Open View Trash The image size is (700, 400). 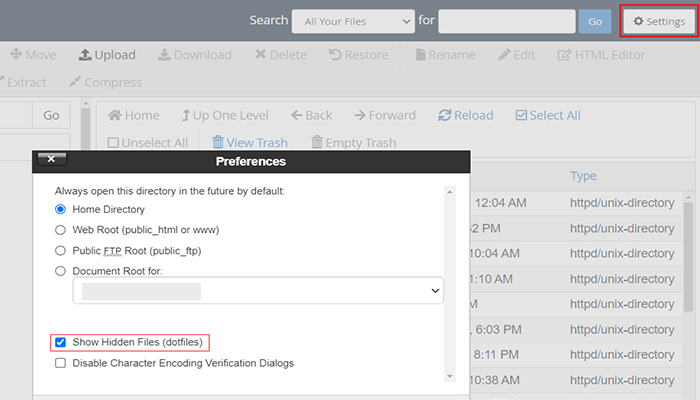pos(250,142)
